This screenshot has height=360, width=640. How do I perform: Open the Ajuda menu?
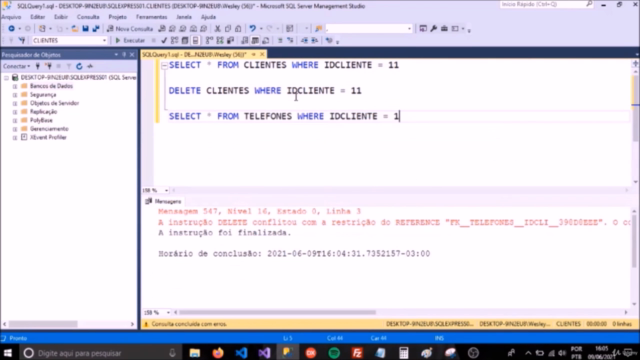pyautogui.click(x=208, y=17)
